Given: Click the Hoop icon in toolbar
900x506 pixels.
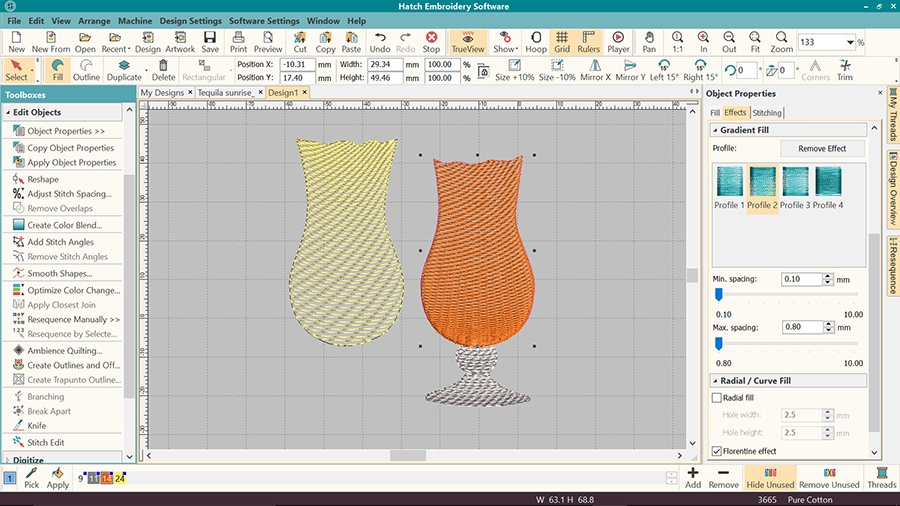Looking at the screenshot, I should point(536,42).
